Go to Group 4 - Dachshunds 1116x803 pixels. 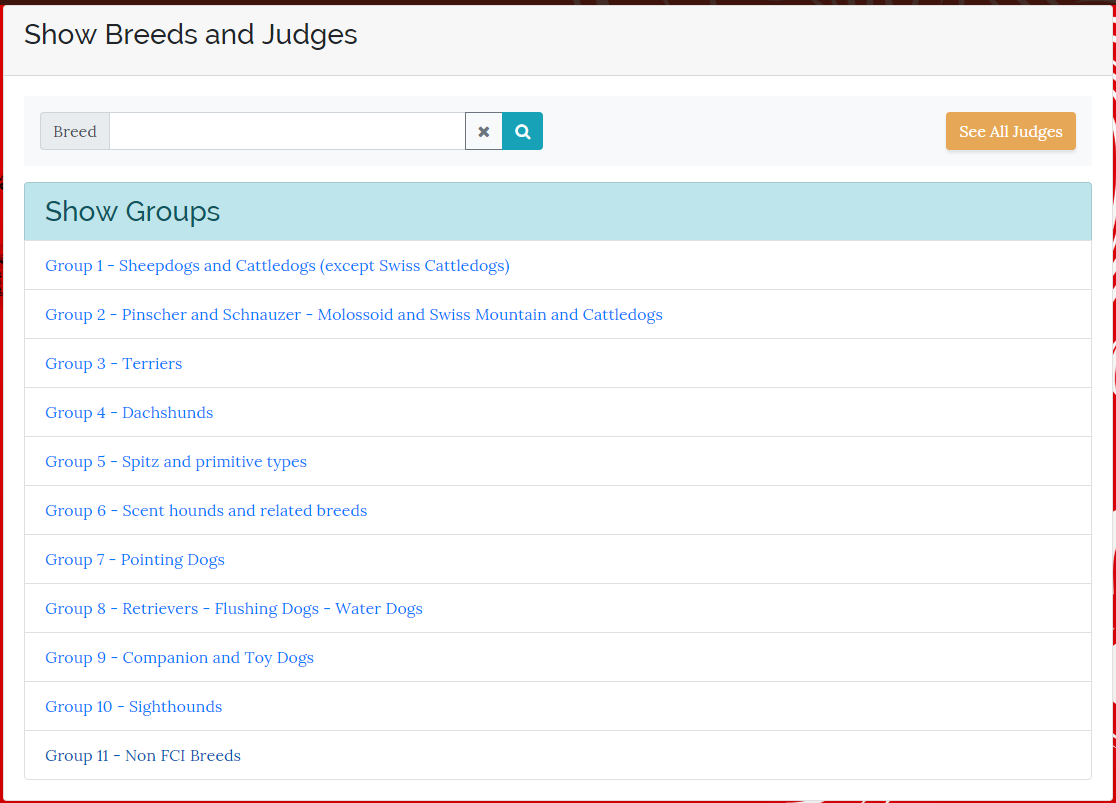point(129,412)
